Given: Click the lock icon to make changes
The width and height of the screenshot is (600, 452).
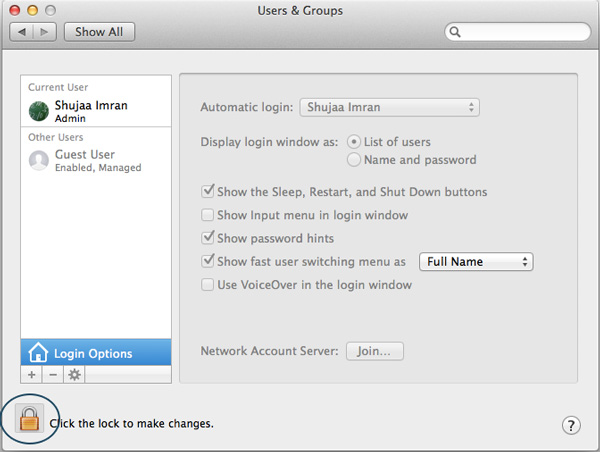Looking at the screenshot, I should click(29, 418).
